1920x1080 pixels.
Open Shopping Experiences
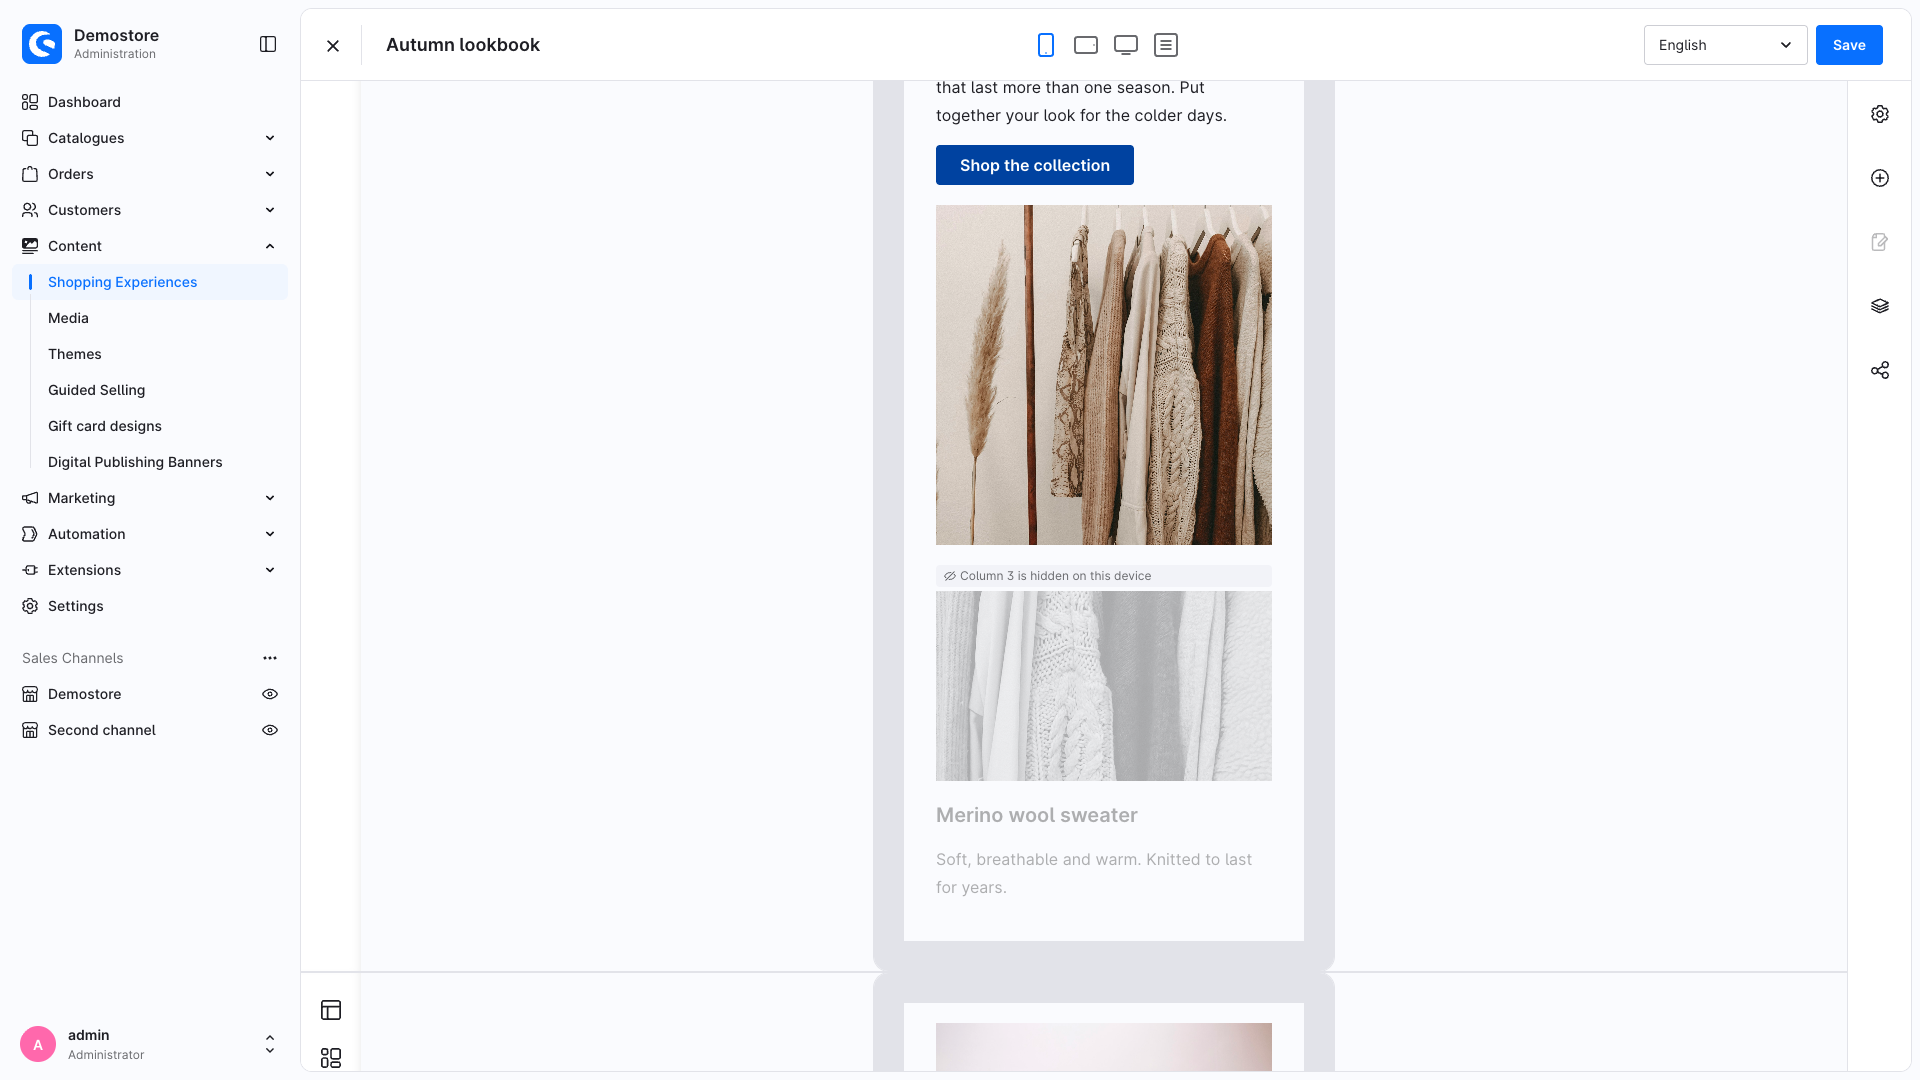click(150, 282)
